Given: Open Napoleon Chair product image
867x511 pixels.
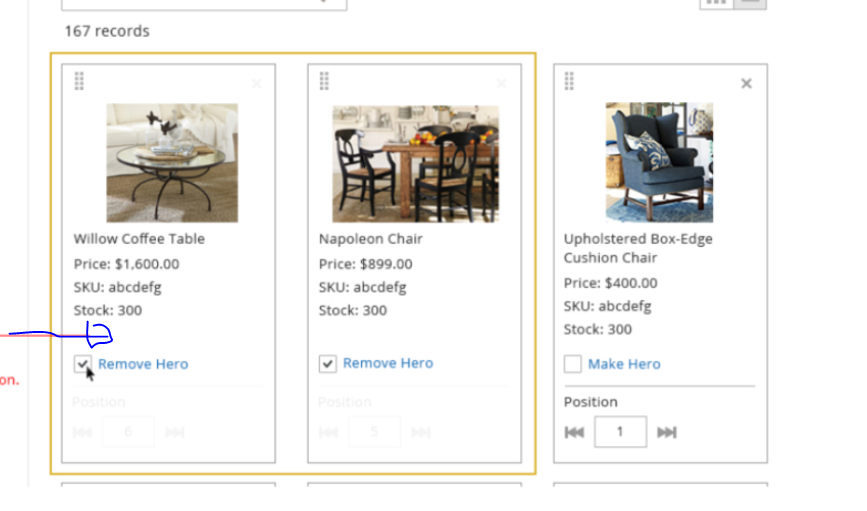Looking at the screenshot, I should tap(415, 164).
